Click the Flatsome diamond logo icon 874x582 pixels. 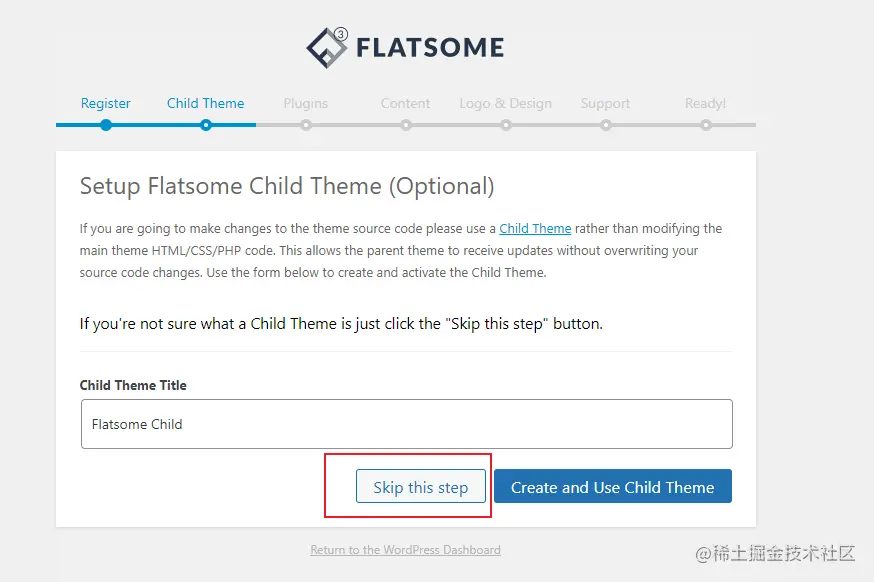(x=327, y=47)
